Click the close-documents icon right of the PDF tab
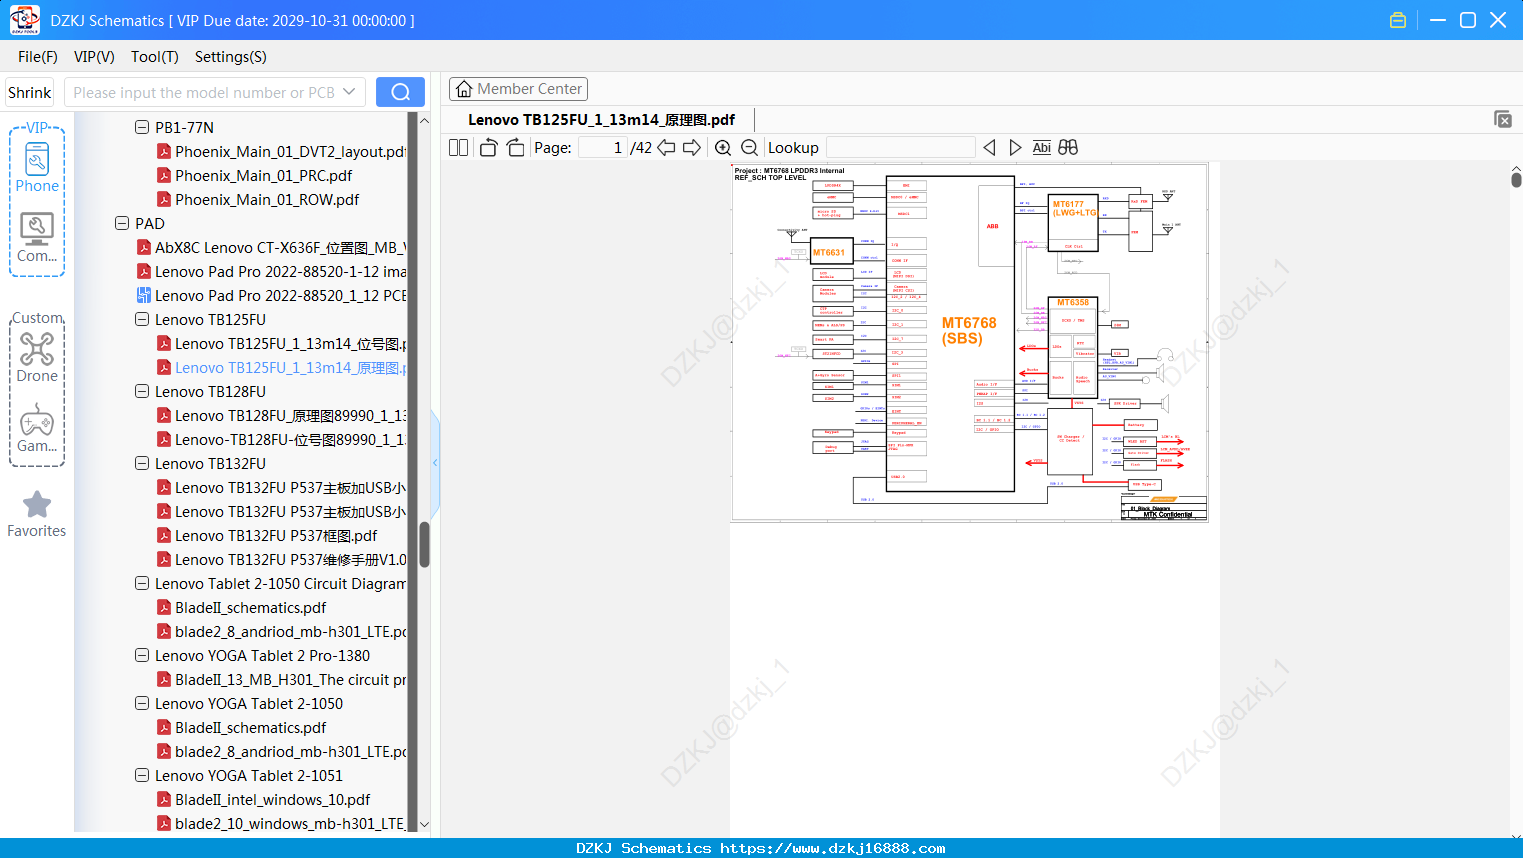Viewport: 1523px width, 858px height. coord(1503,119)
